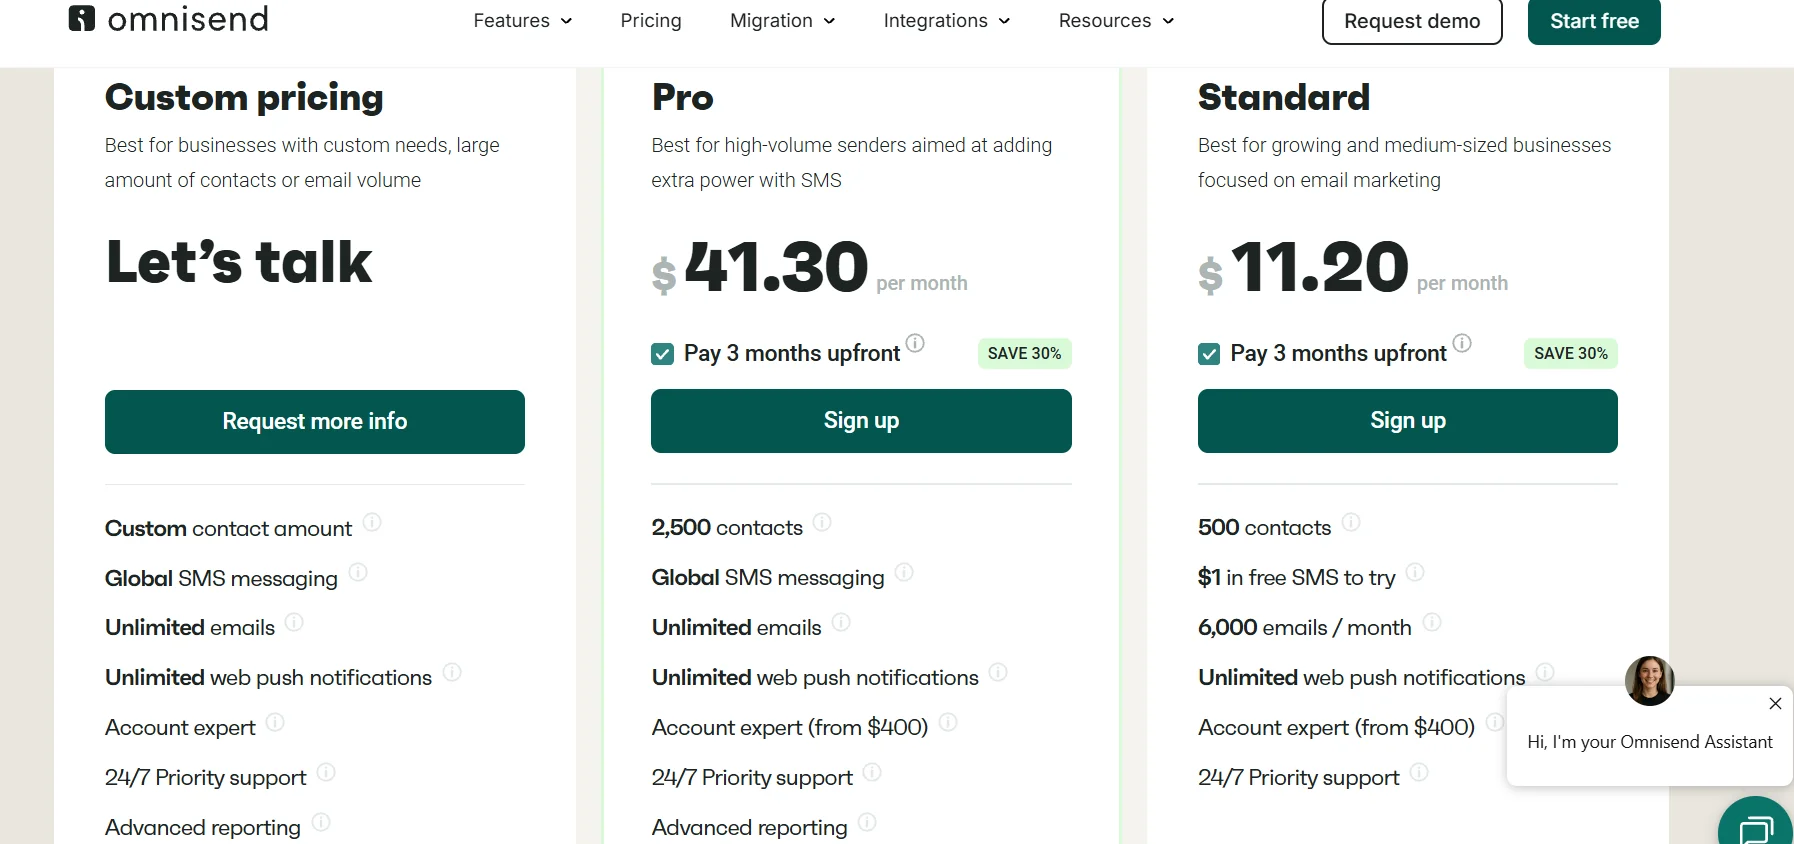
Task: Click info icon beside $1 in free SMS
Action: (1415, 572)
